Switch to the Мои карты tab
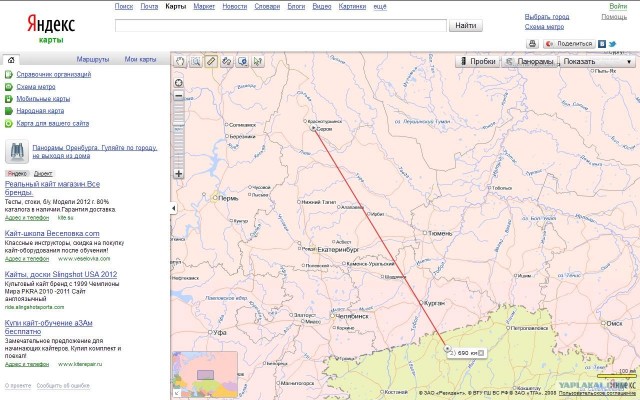The image size is (640, 400). [x=139, y=60]
